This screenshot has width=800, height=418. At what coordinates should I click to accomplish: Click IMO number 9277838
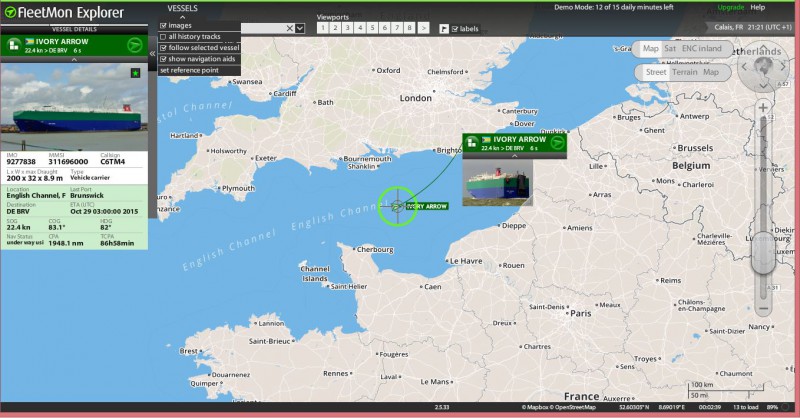pos(21,162)
